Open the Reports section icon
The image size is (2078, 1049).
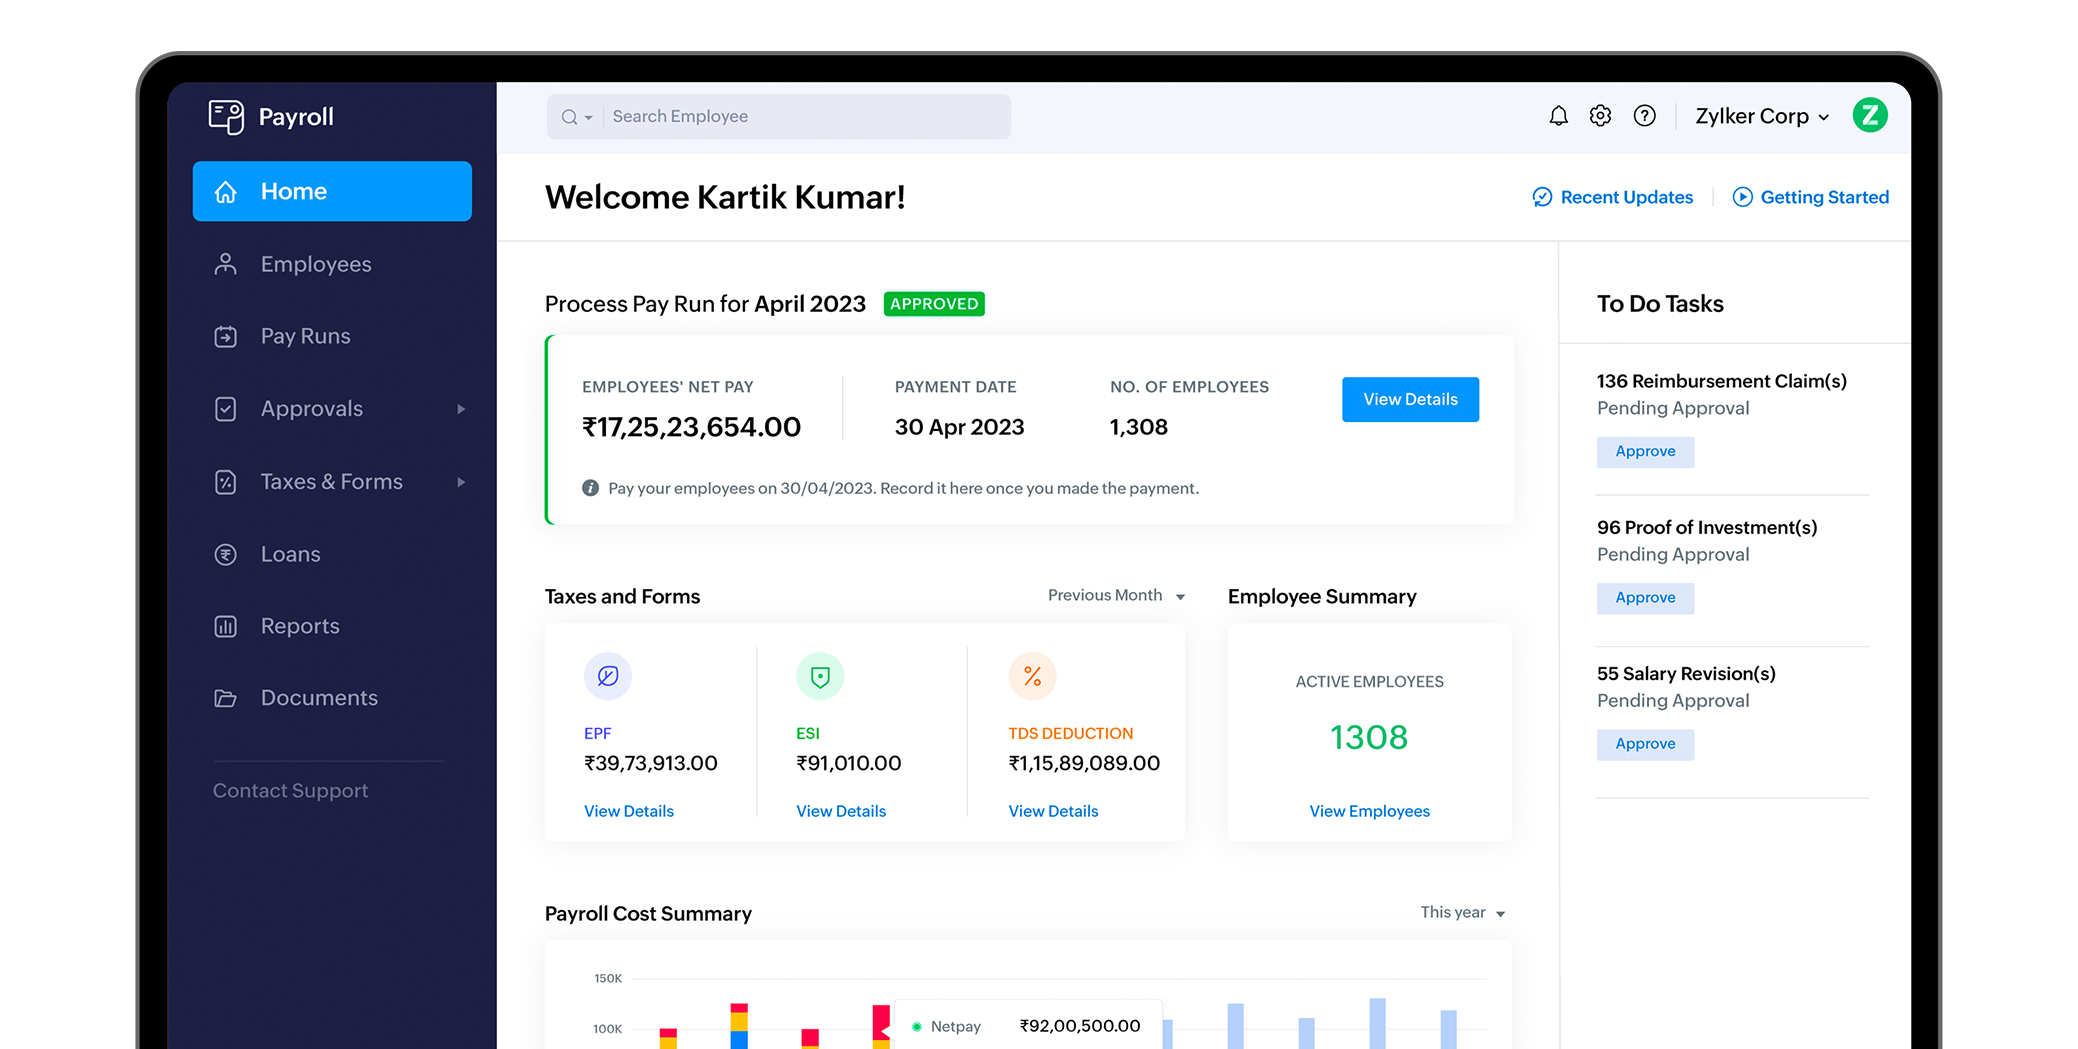click(225, 625)
